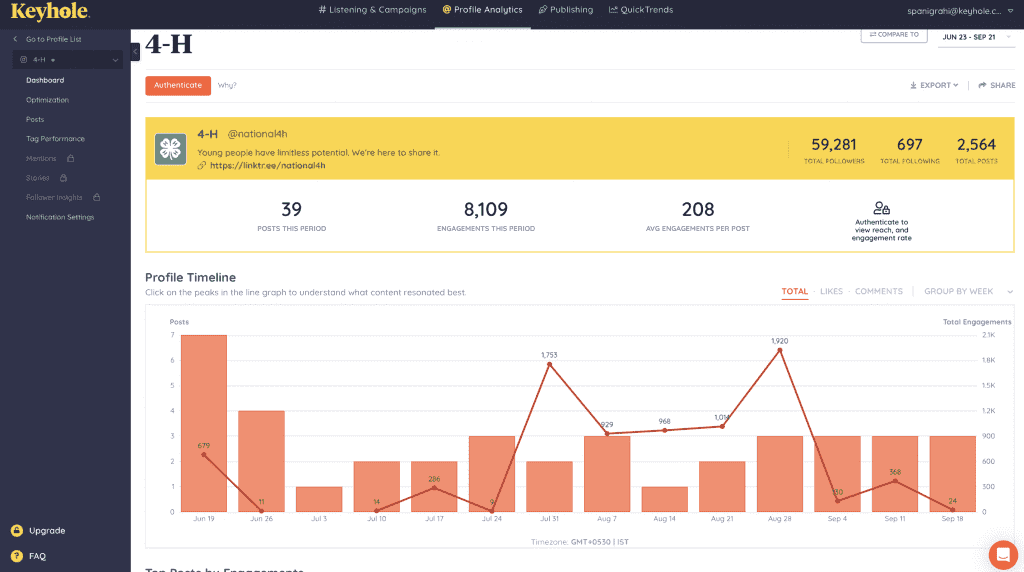
Task: Open Profile Analytics tab
Action: (x=483, y=10)
